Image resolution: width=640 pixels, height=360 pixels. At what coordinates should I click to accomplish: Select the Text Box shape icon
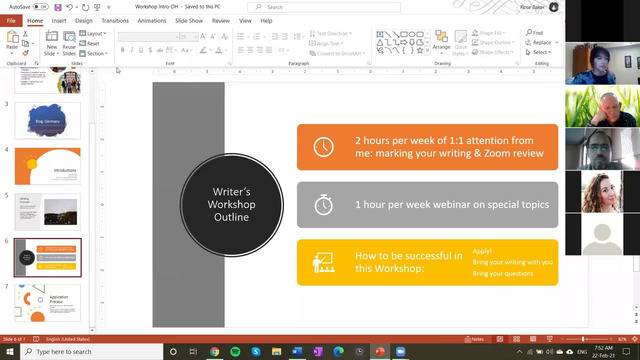pyautogui.click(x=380, y=34)
